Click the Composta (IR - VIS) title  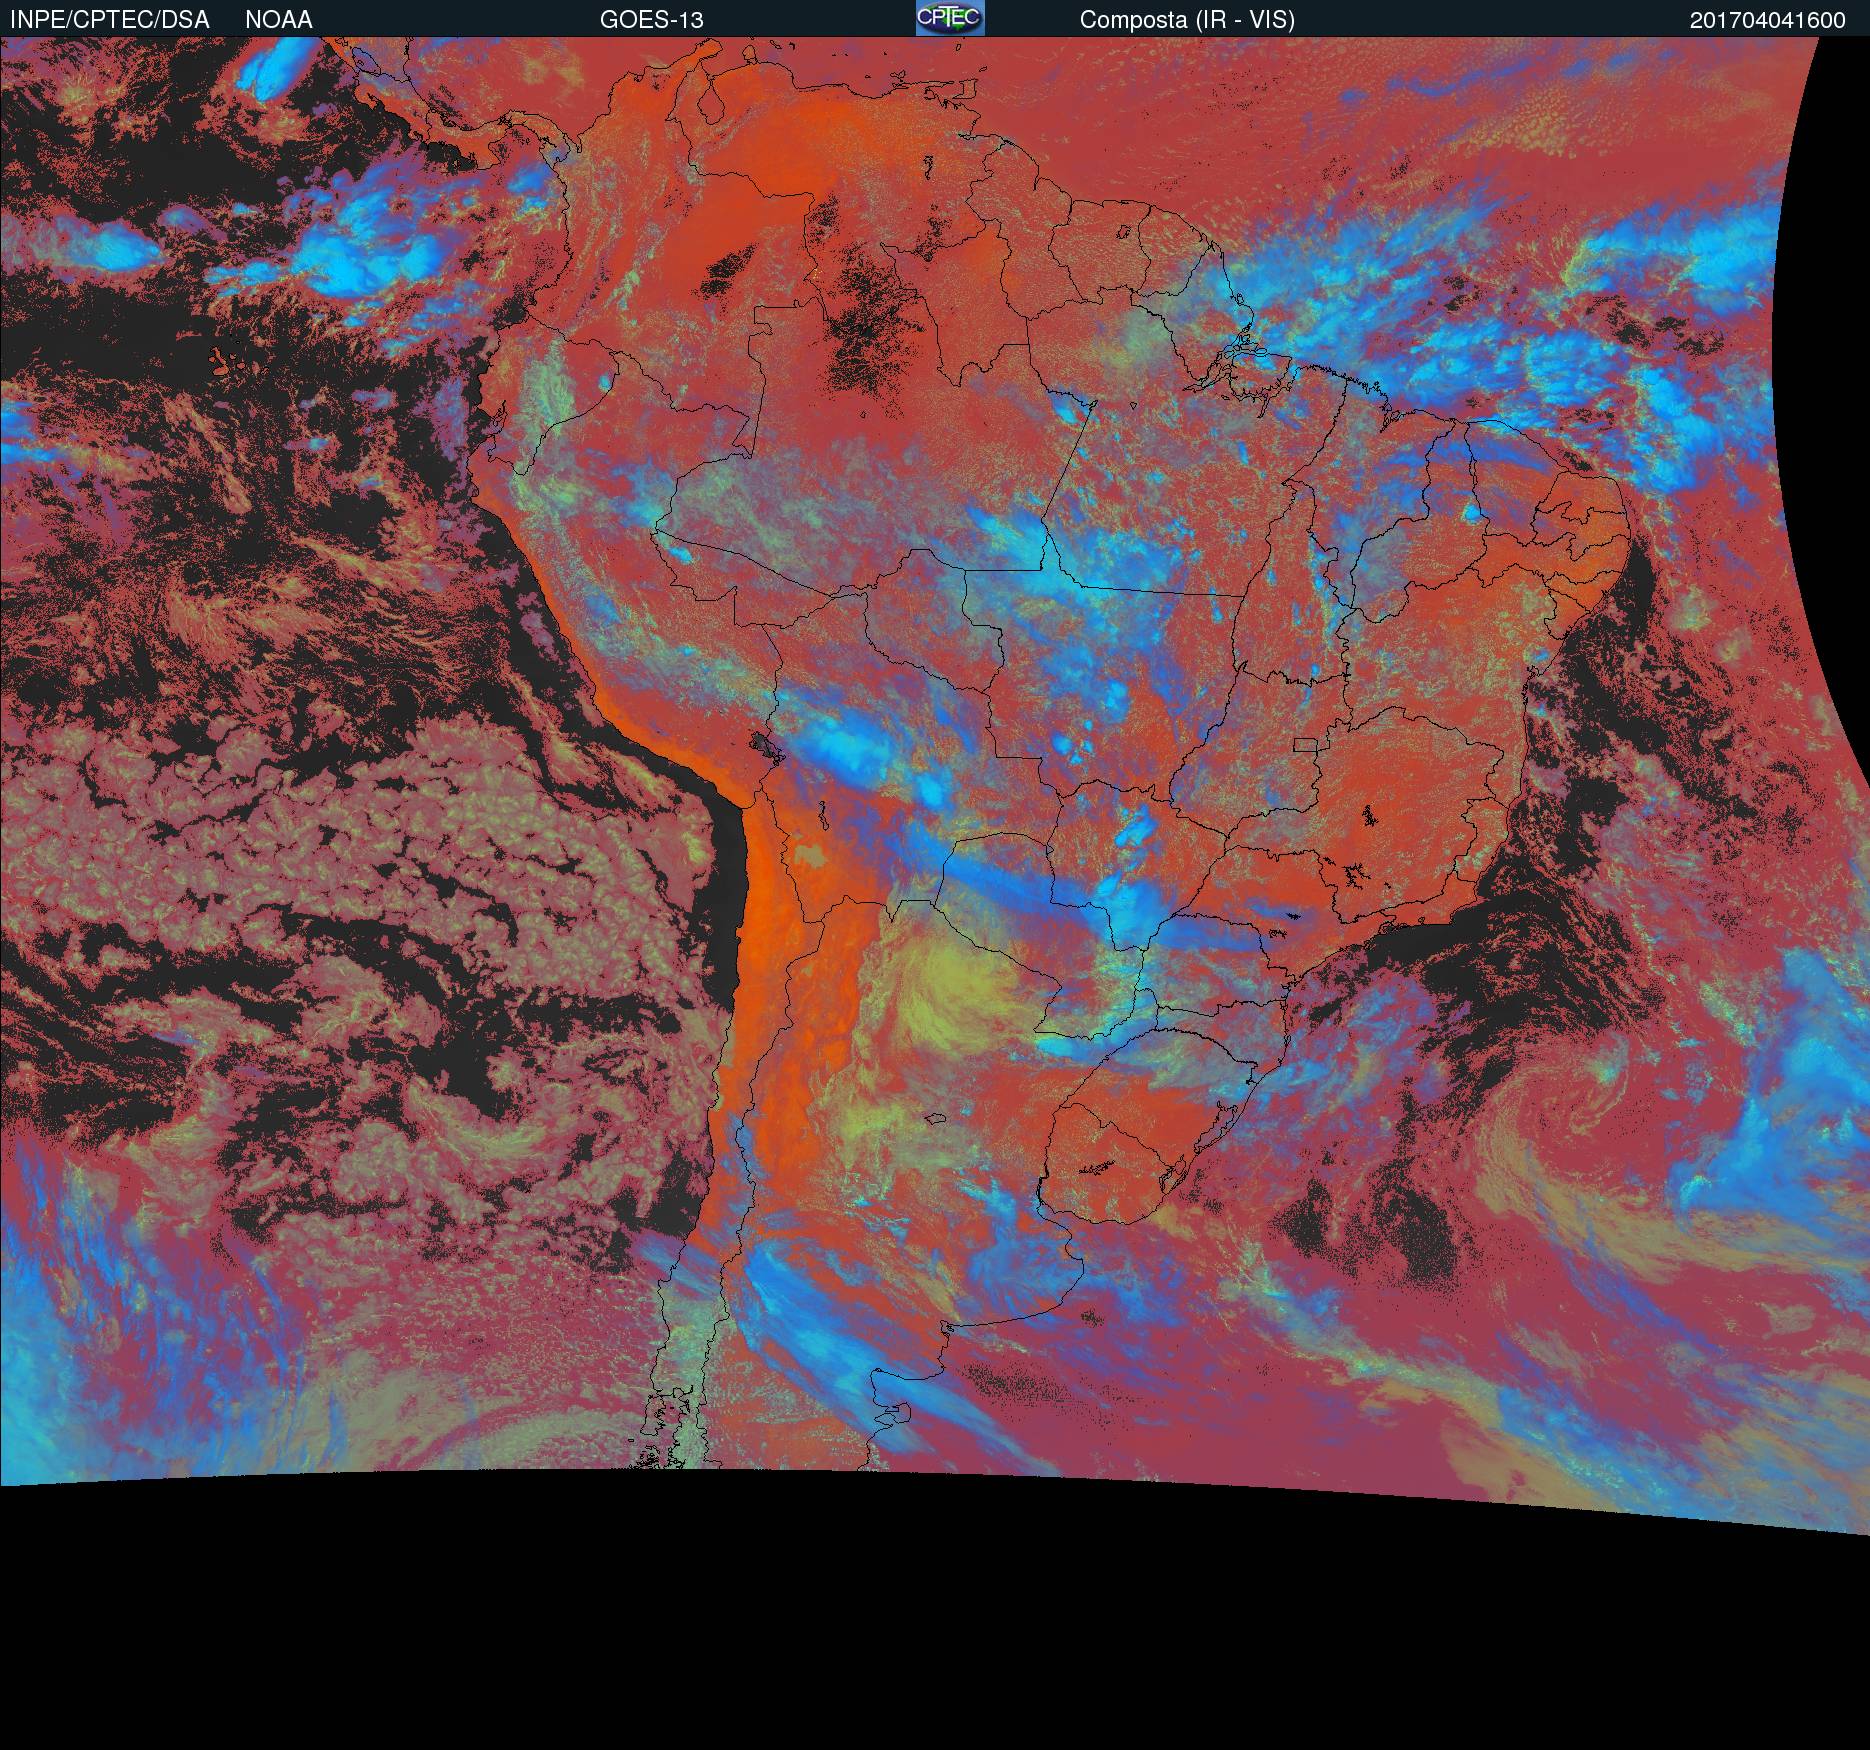1187,20
